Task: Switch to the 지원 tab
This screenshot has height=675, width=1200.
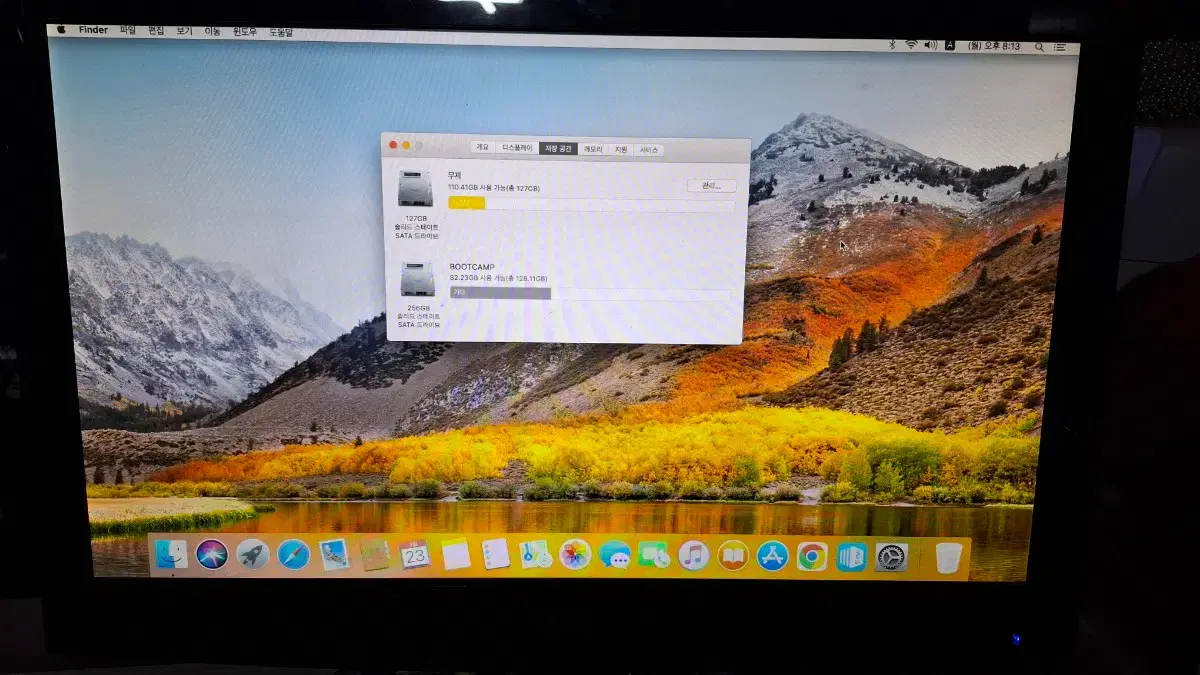Action: [621, 149]
